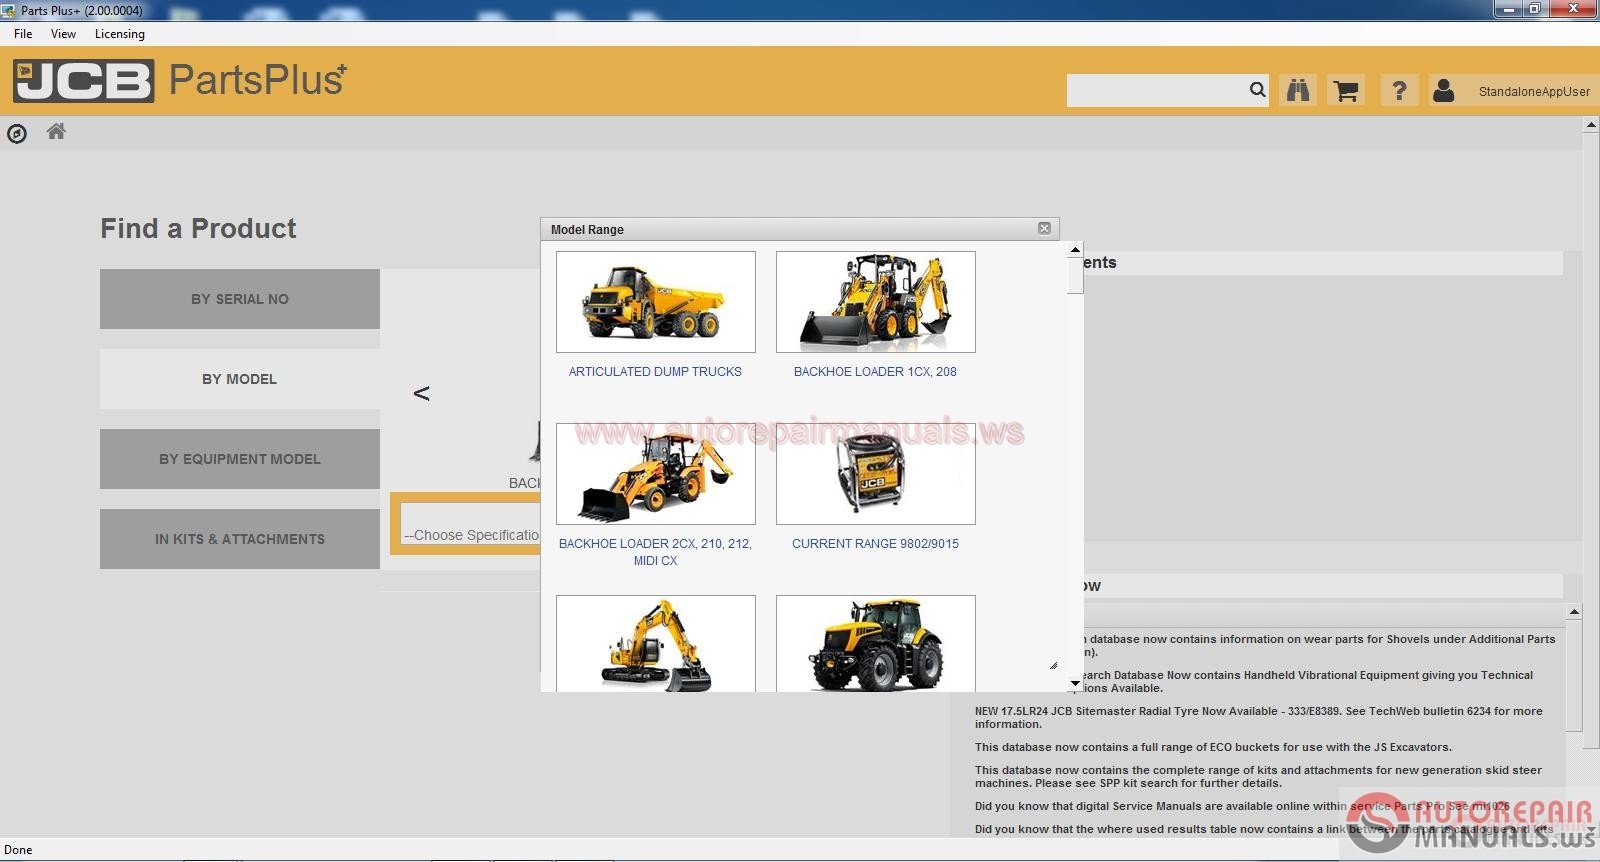Open the Choose Specification dropdown
The width and height of the screenshot is (1600, 862).
470,535
